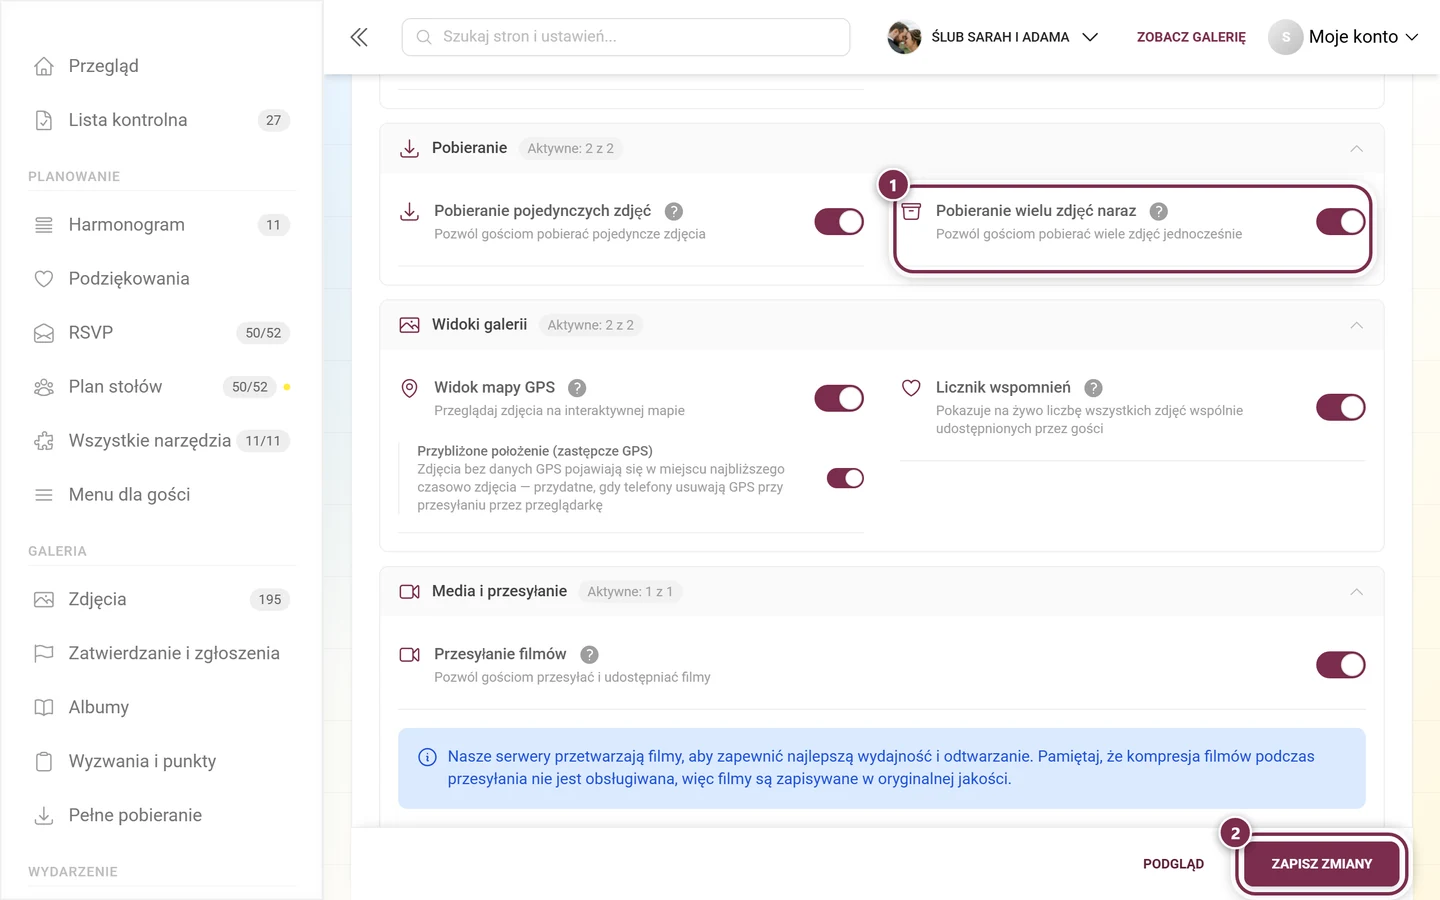Click the Przegląd home icon

[x=44, y=66]
